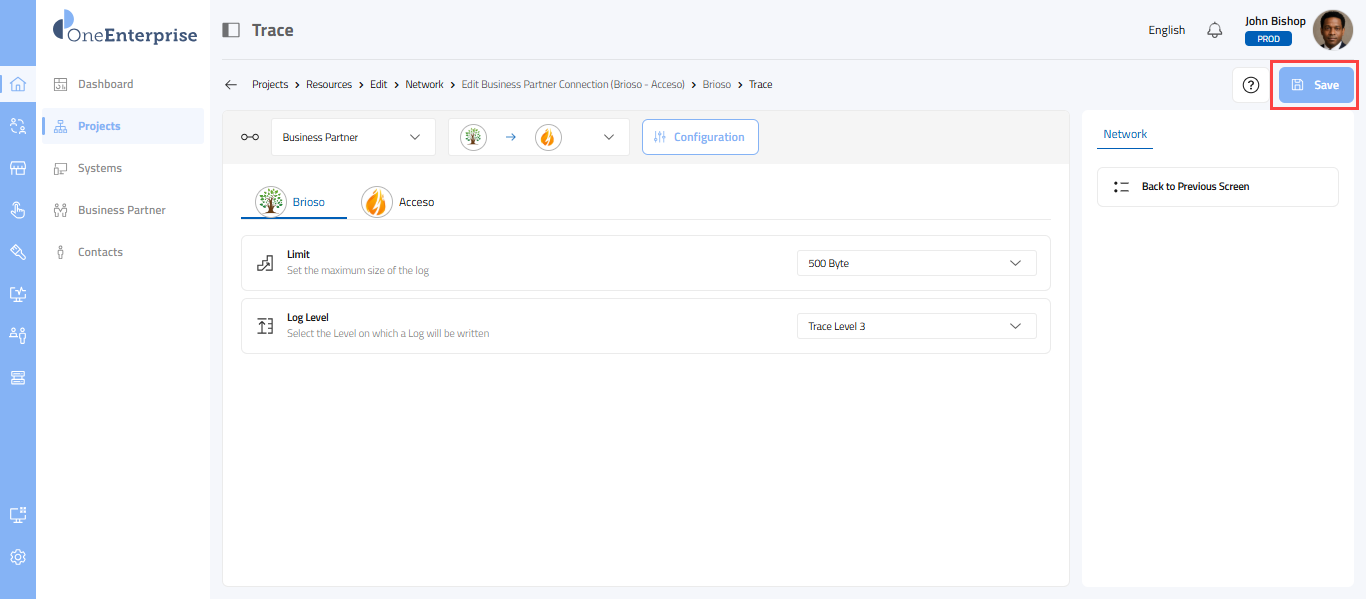The width and height of the screenshot is (1366, 599).
Task: Click John Bishop's profile avatar
Action: 1332,30
